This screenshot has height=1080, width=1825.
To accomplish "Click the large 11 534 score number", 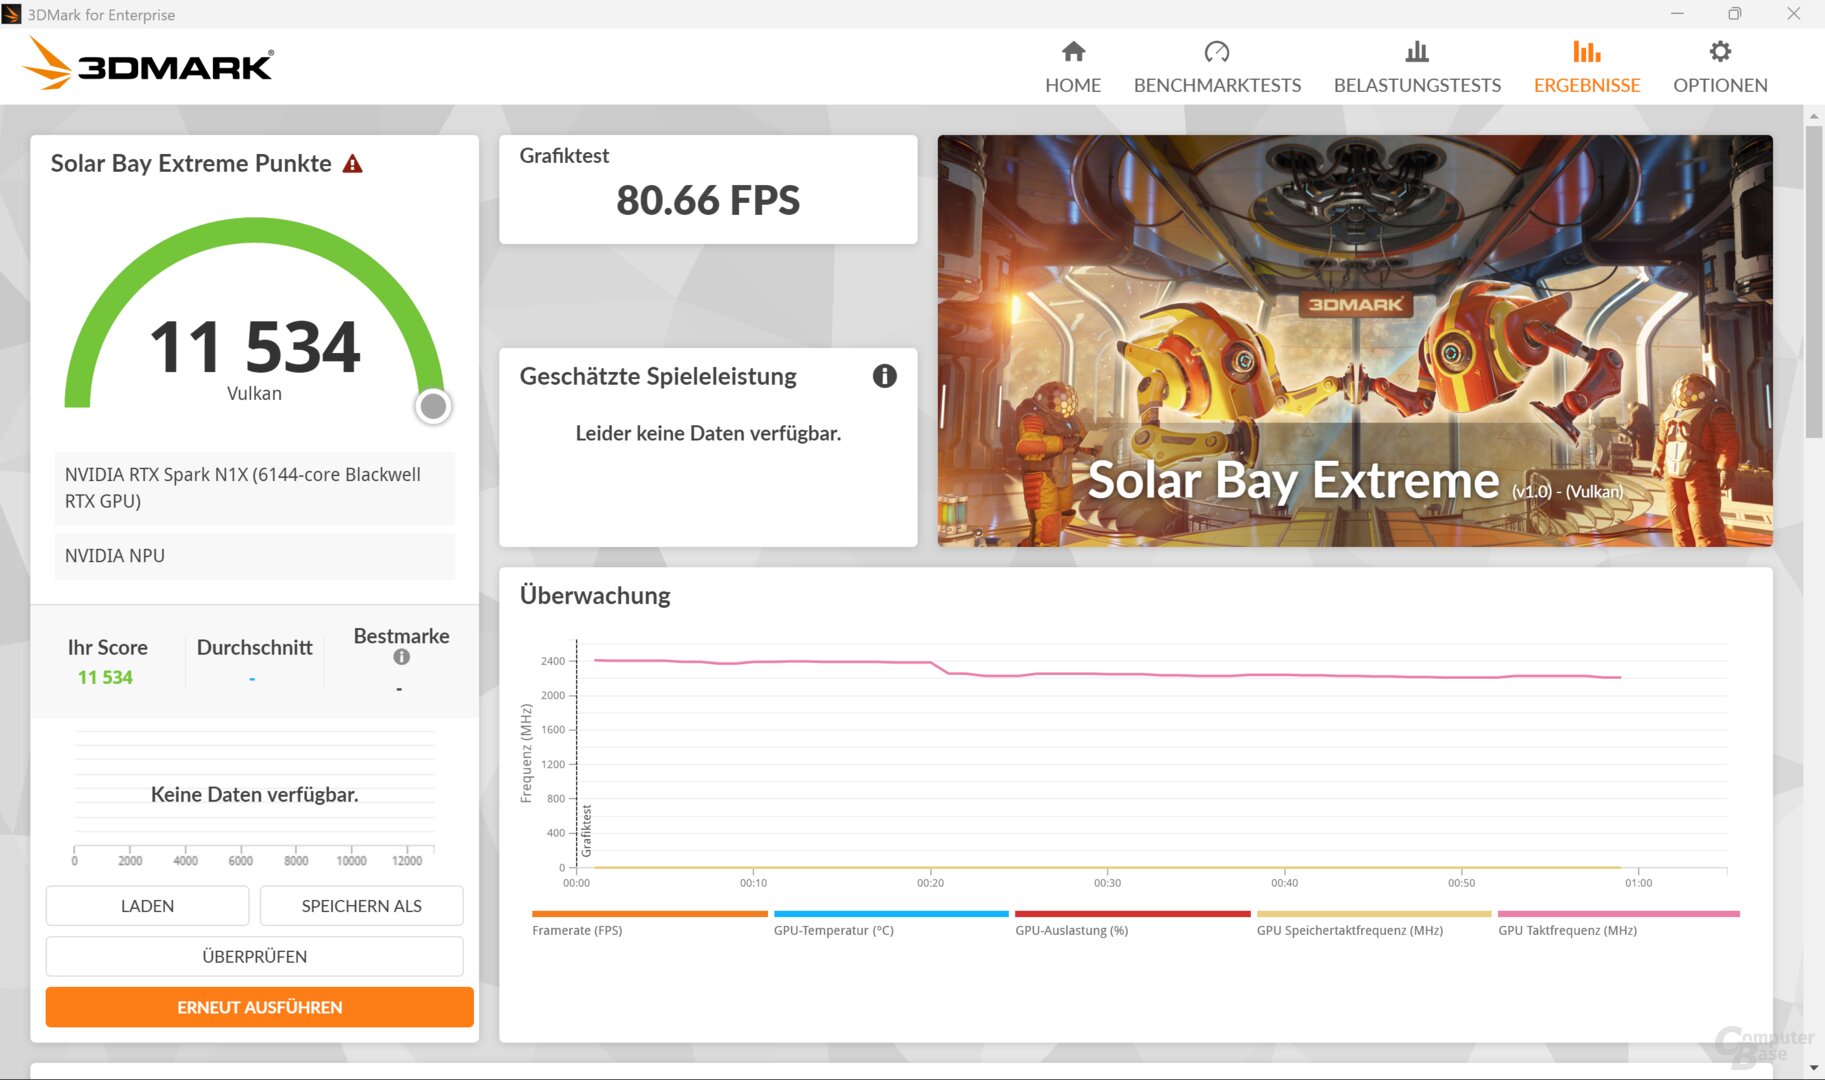I will click(x=255, y=346).
